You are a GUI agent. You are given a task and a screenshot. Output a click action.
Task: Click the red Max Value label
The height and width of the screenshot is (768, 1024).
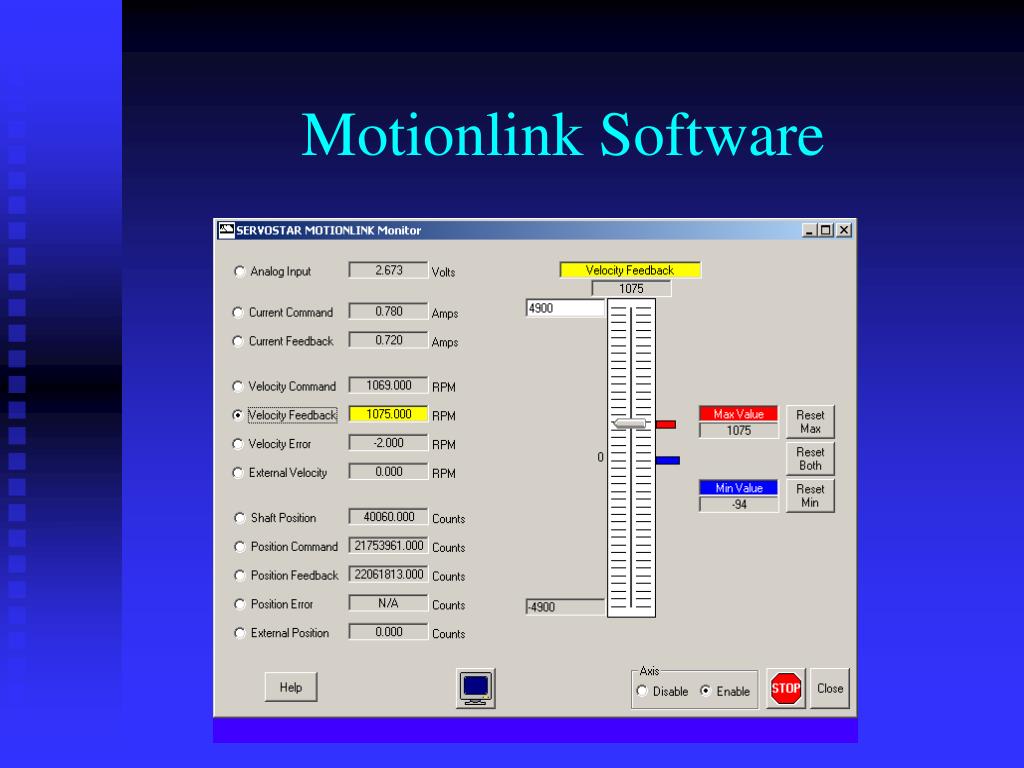[x=739, y=414]
